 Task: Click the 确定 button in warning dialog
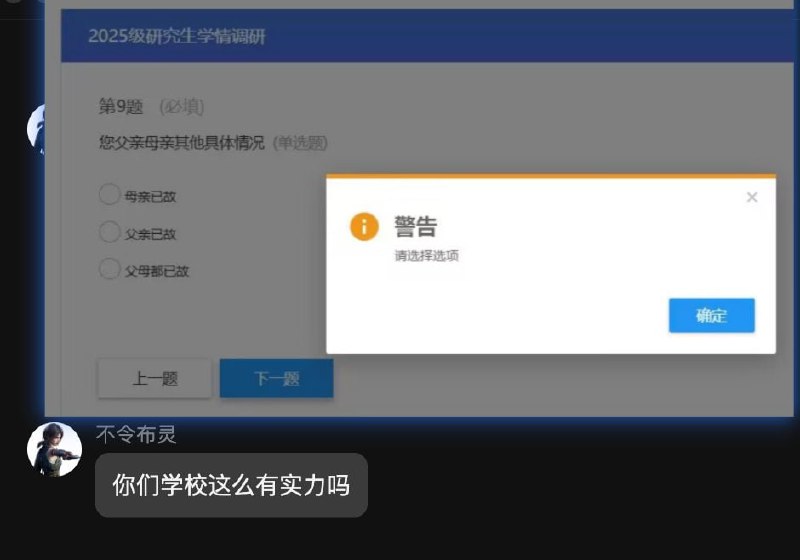[712, 316]
